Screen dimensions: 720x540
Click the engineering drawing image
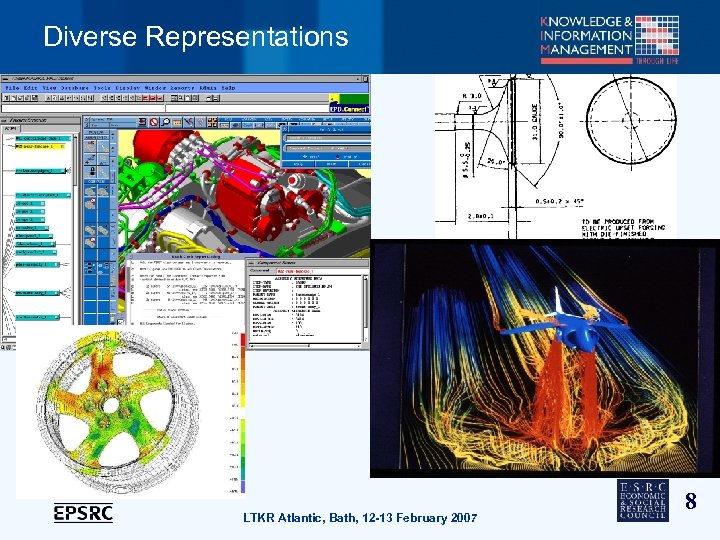pyautogui.click(x=556, y=156)
